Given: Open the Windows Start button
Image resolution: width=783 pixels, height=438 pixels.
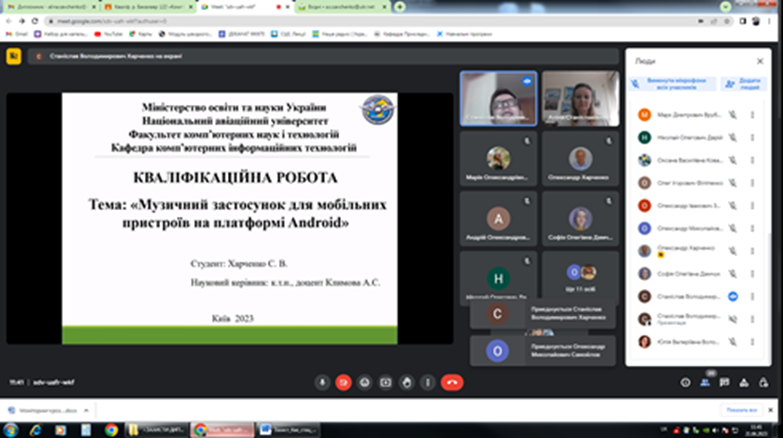Looking at the screenshot, I should coord(10,430).
